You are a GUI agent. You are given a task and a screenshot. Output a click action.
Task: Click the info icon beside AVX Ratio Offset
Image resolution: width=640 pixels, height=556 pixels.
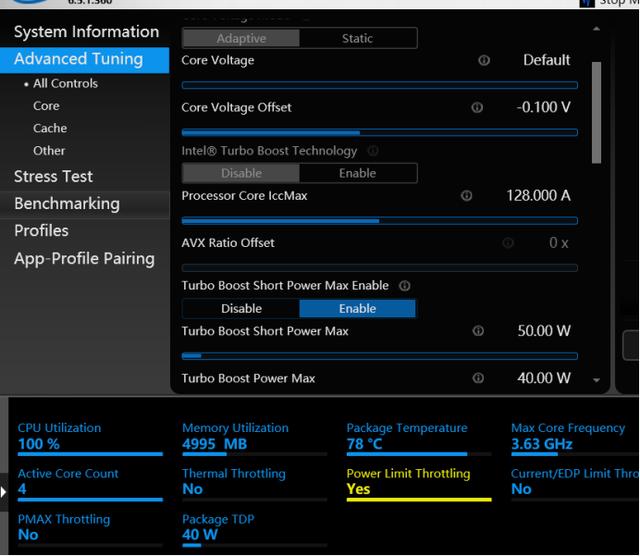(x=507, y=243)
